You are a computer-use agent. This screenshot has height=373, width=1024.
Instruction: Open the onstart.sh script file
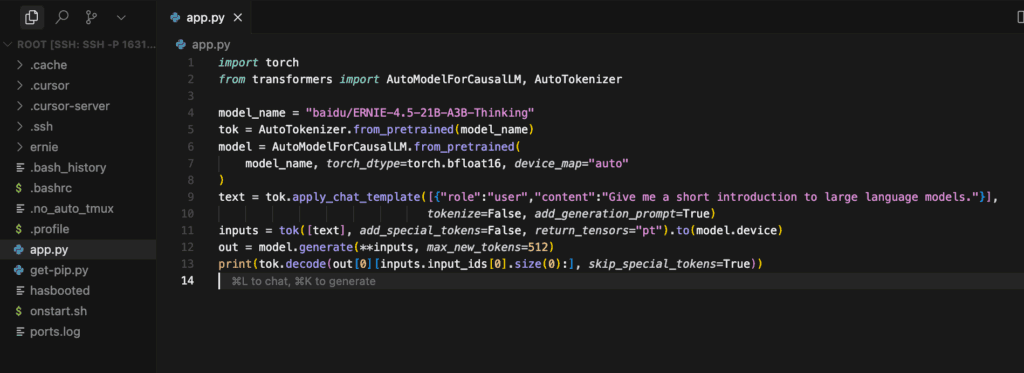pyautogui.click(x=78, y=312)
